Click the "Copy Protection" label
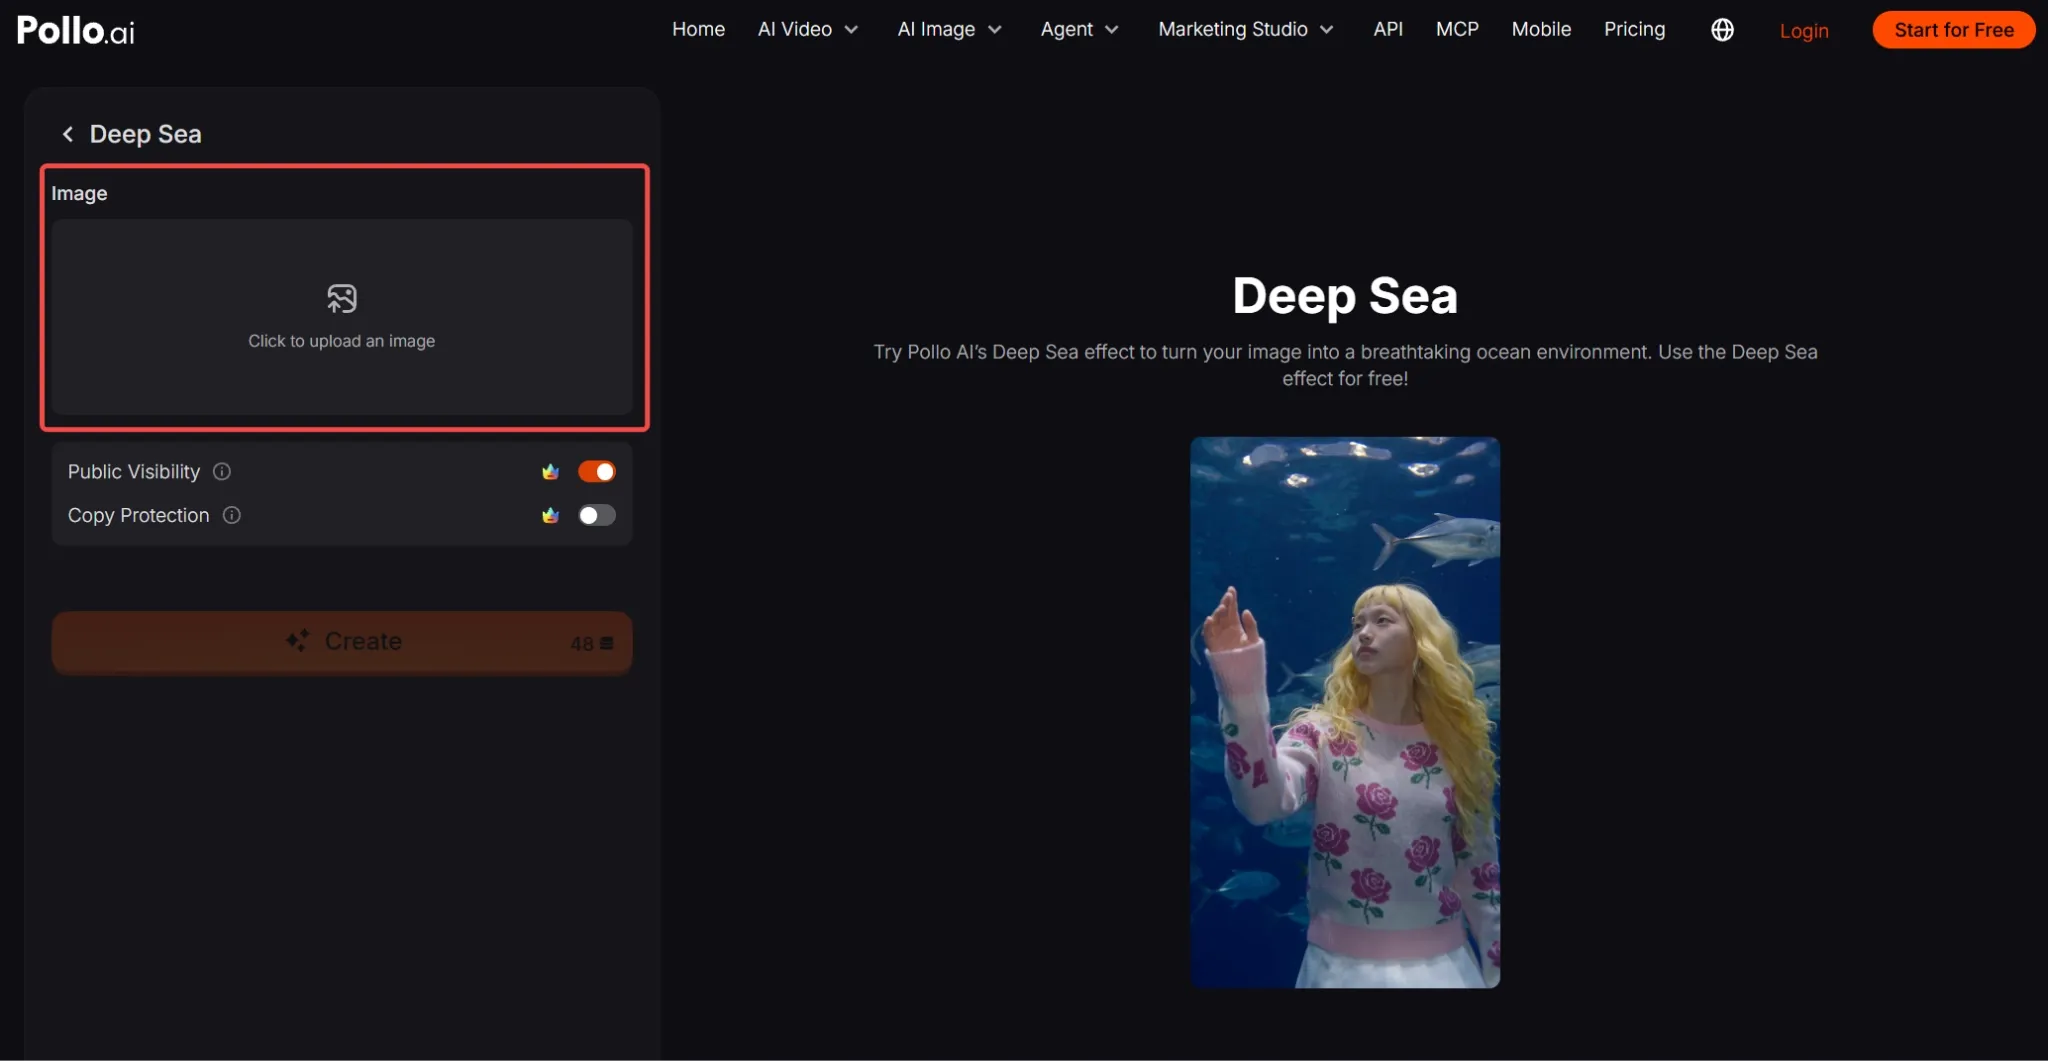The image size is (2048, 1061). click(139, 515)
